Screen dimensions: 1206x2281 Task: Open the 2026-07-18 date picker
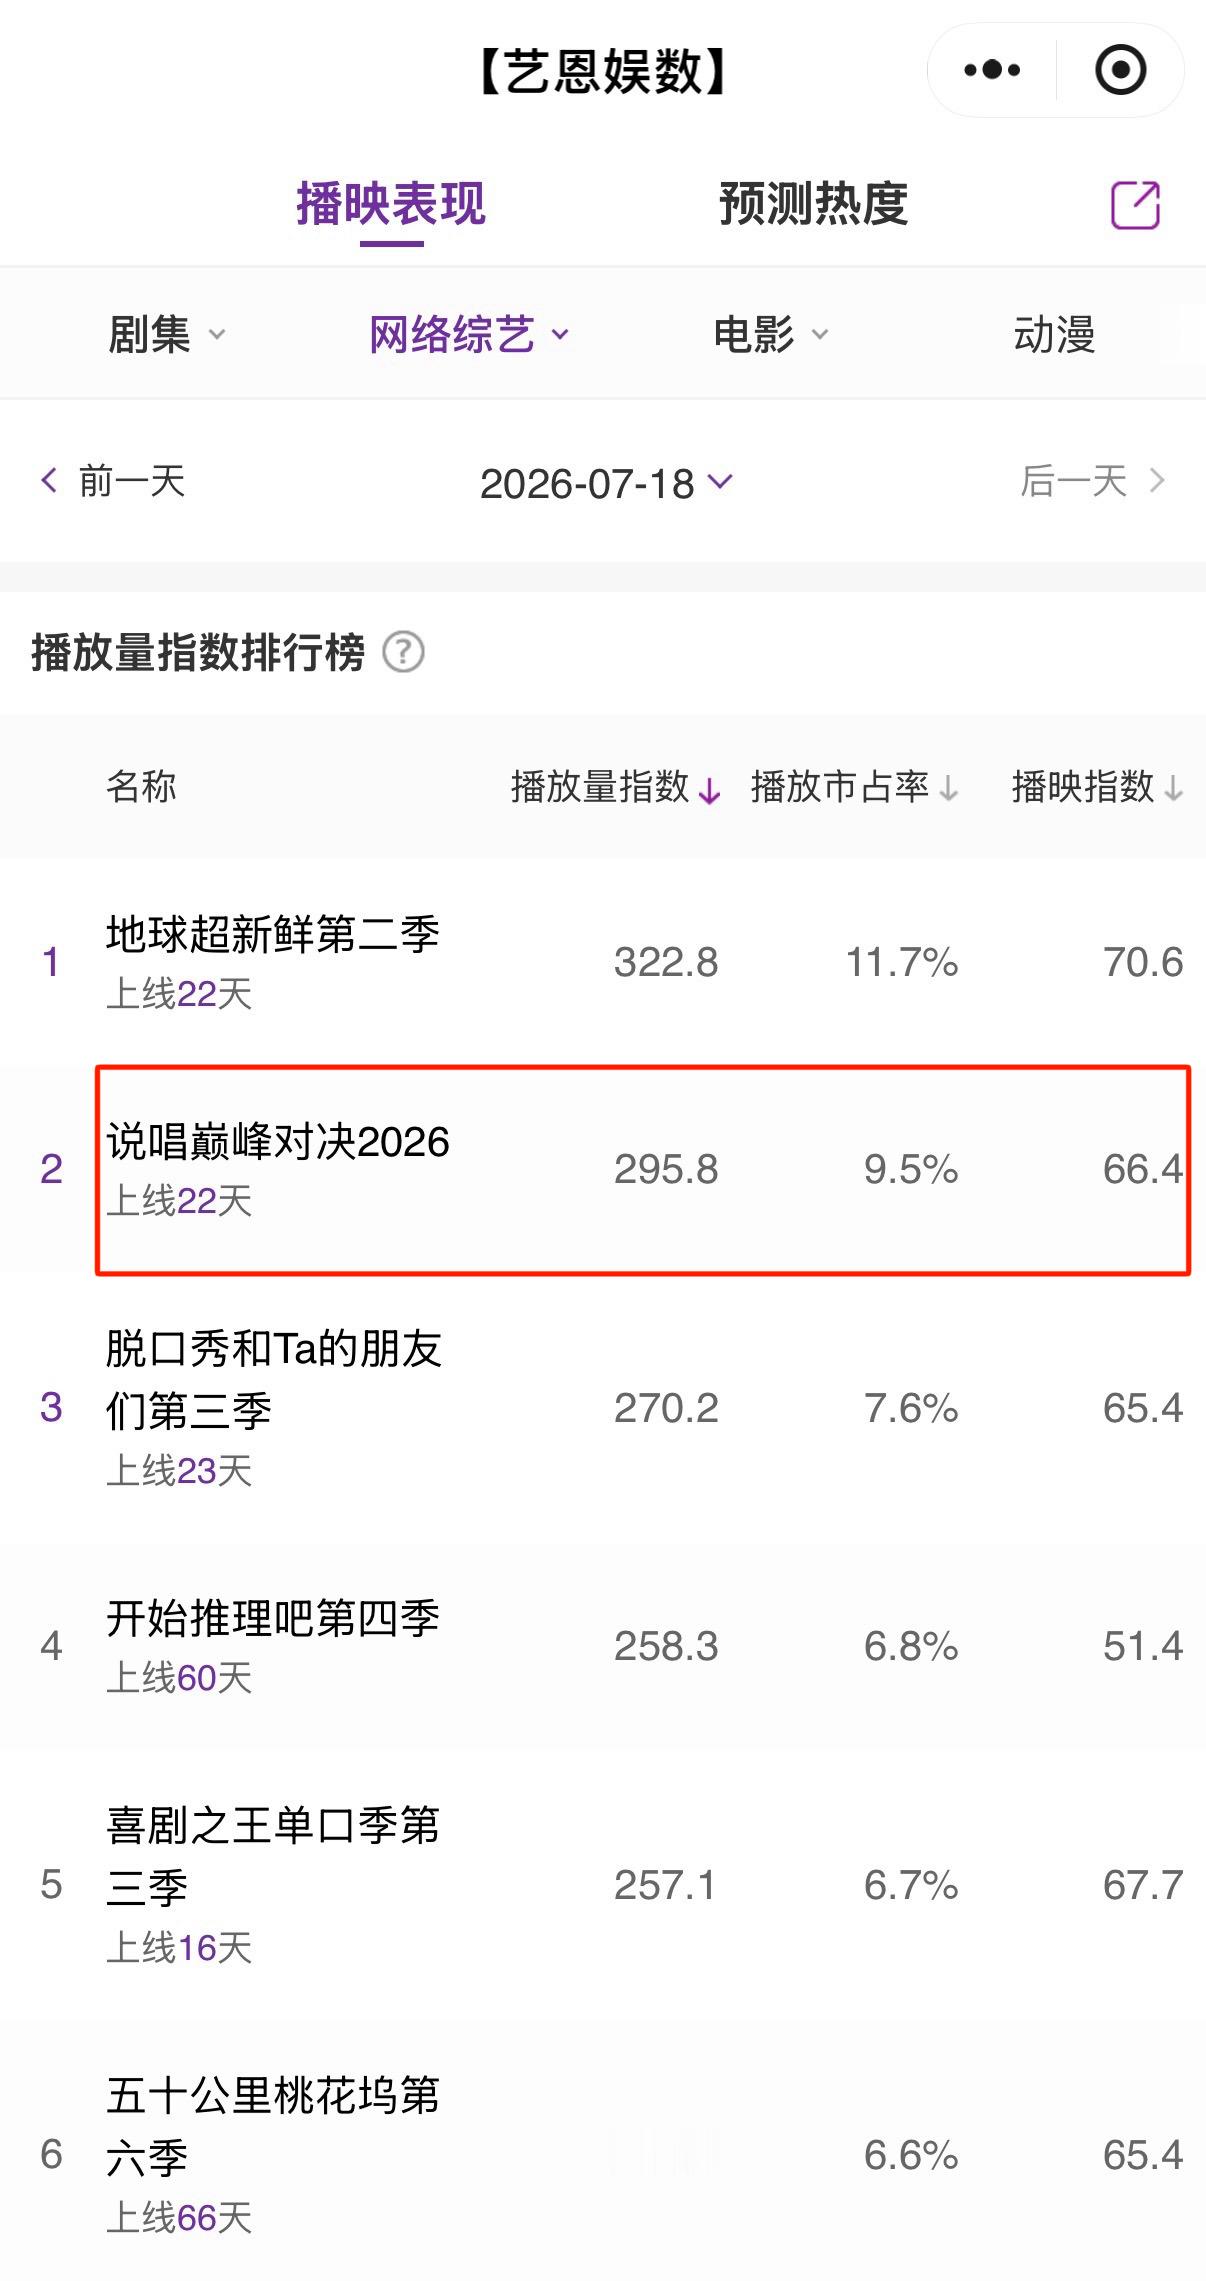point(606,484)
